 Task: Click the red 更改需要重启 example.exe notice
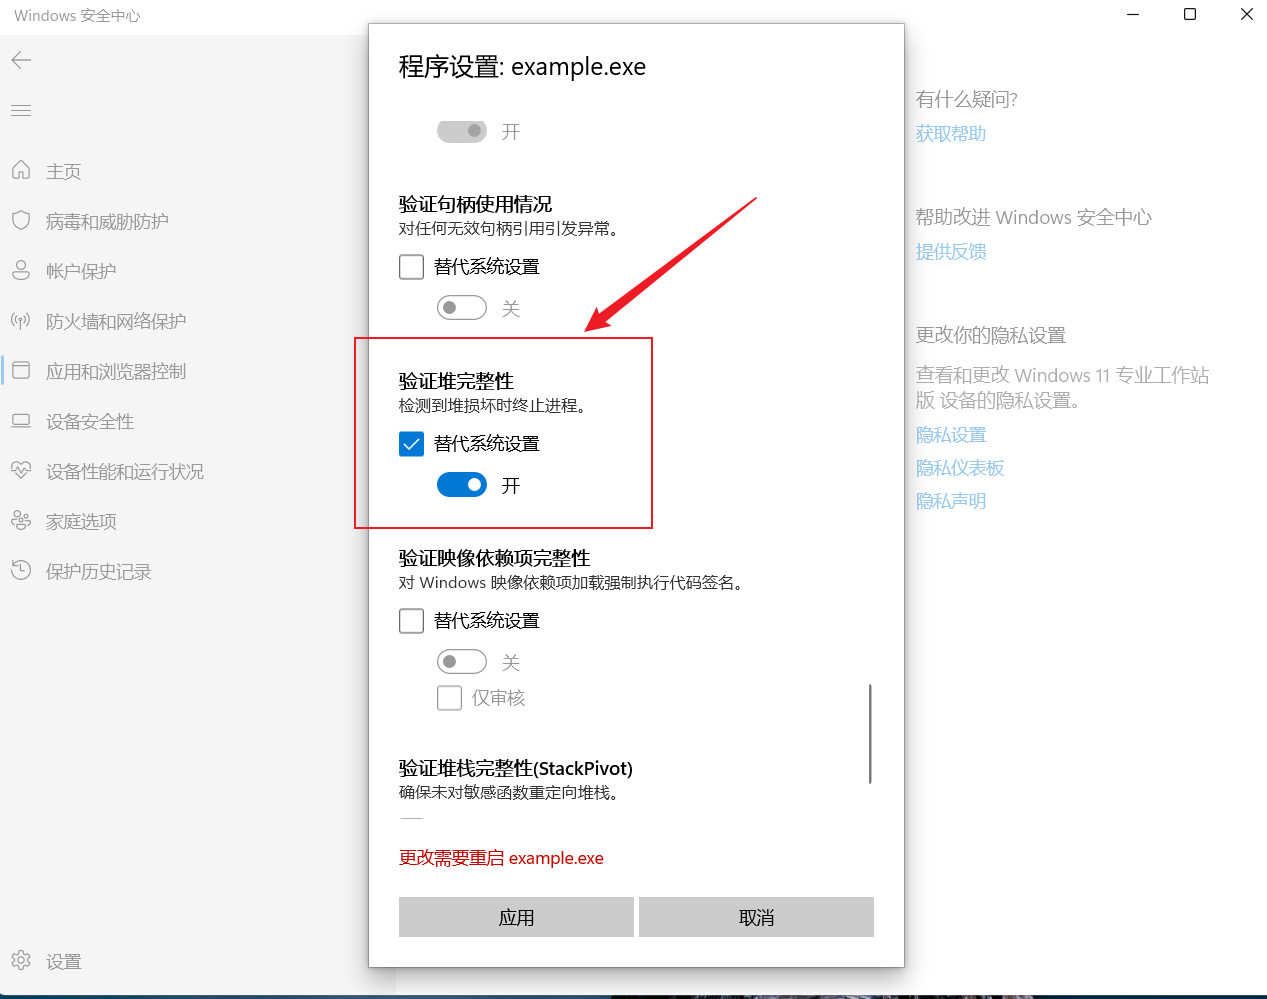(x=501, y=858)
